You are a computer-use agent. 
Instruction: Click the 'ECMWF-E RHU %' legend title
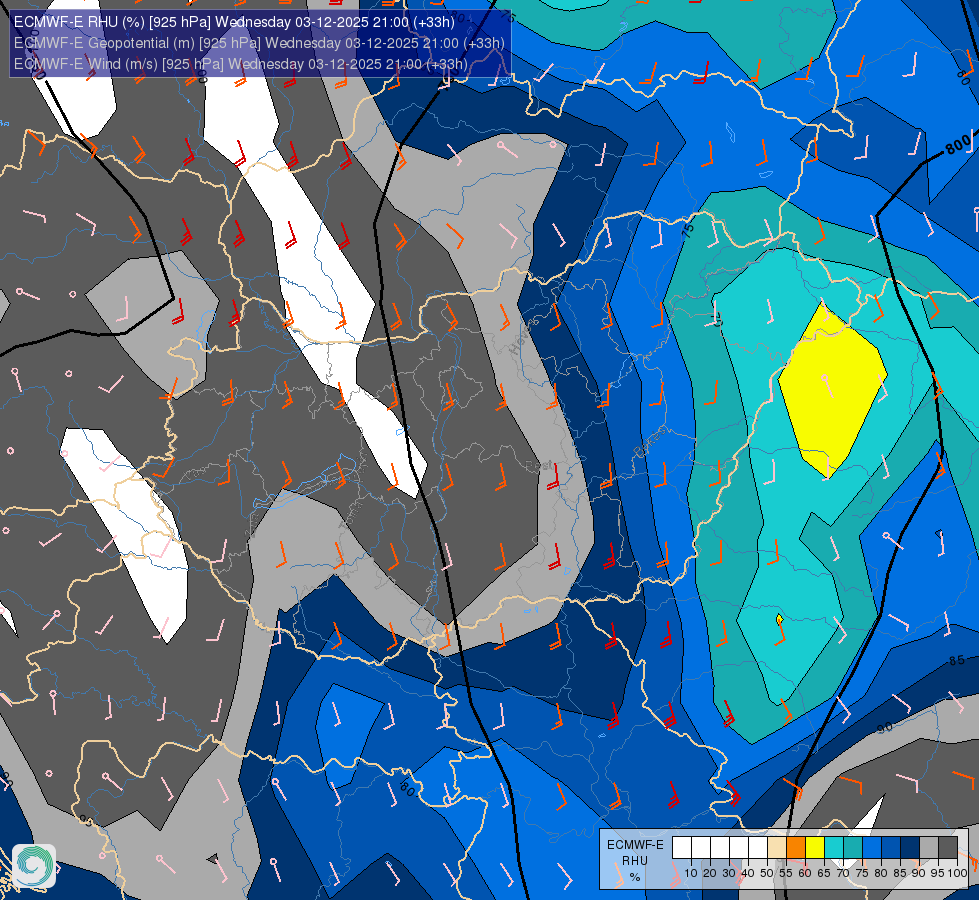tap(635, 861)
